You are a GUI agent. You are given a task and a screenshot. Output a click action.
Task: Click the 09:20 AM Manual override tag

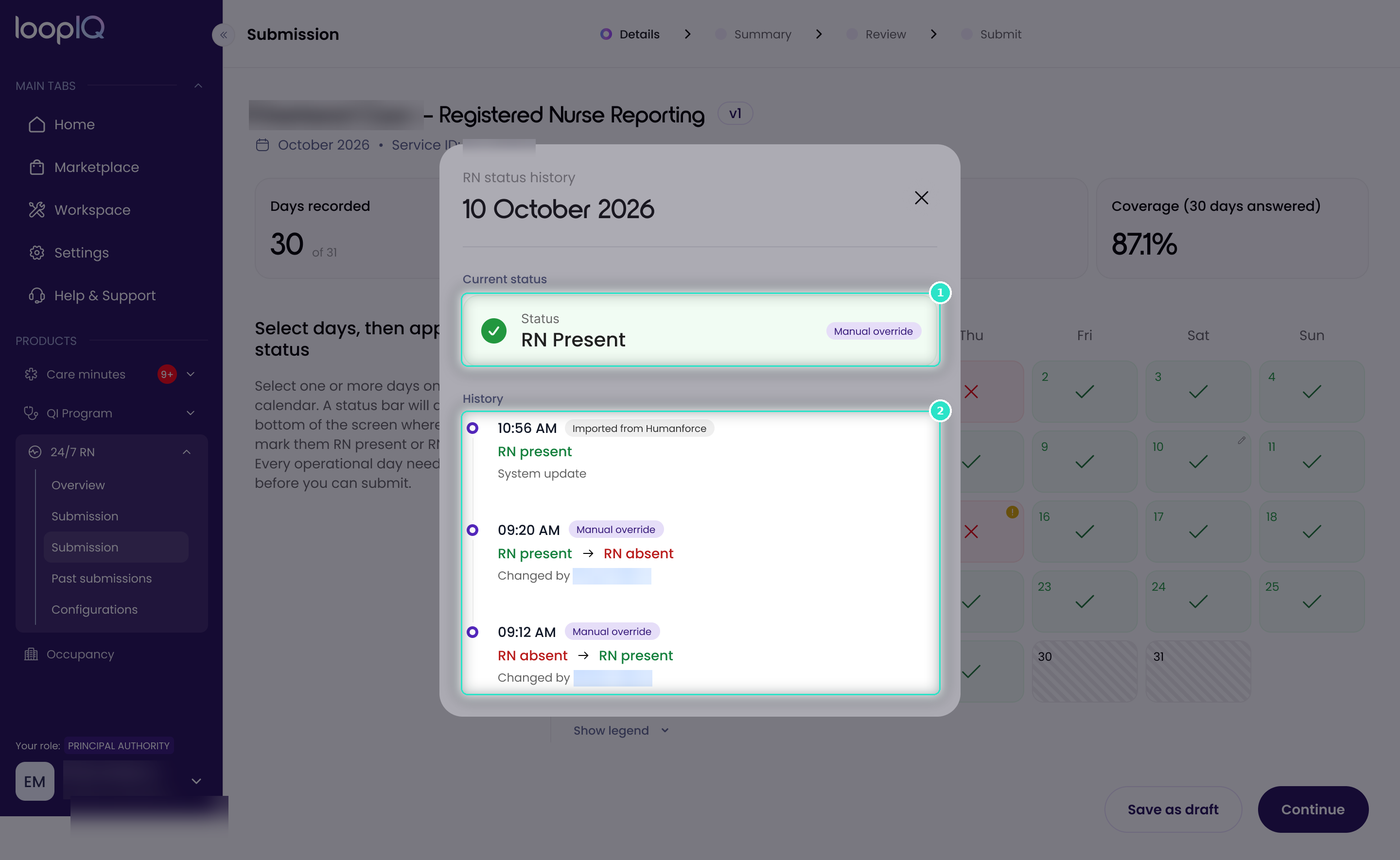[616, 530]
